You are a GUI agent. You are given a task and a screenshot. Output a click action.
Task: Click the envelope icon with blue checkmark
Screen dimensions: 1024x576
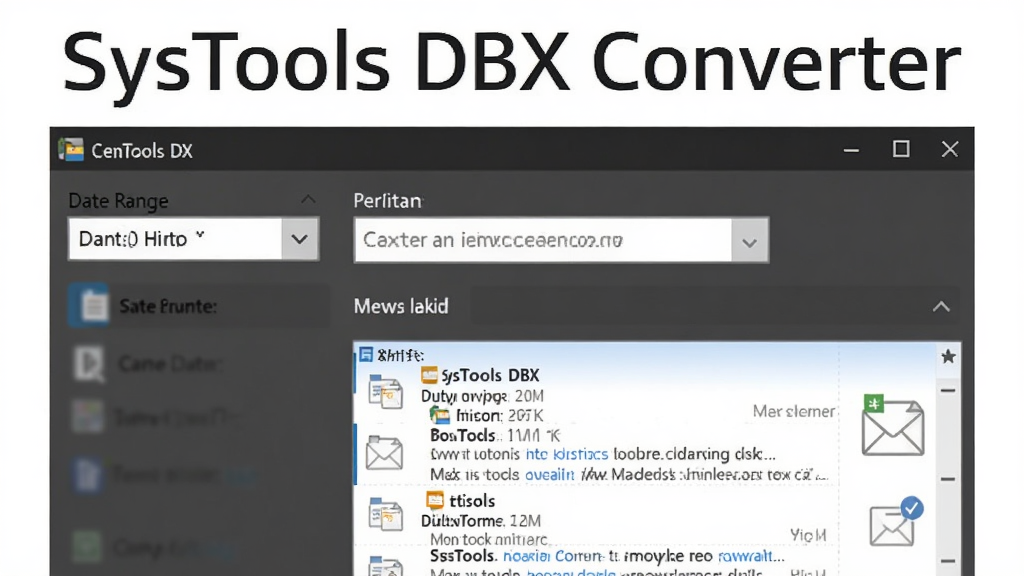click(897, 521)
